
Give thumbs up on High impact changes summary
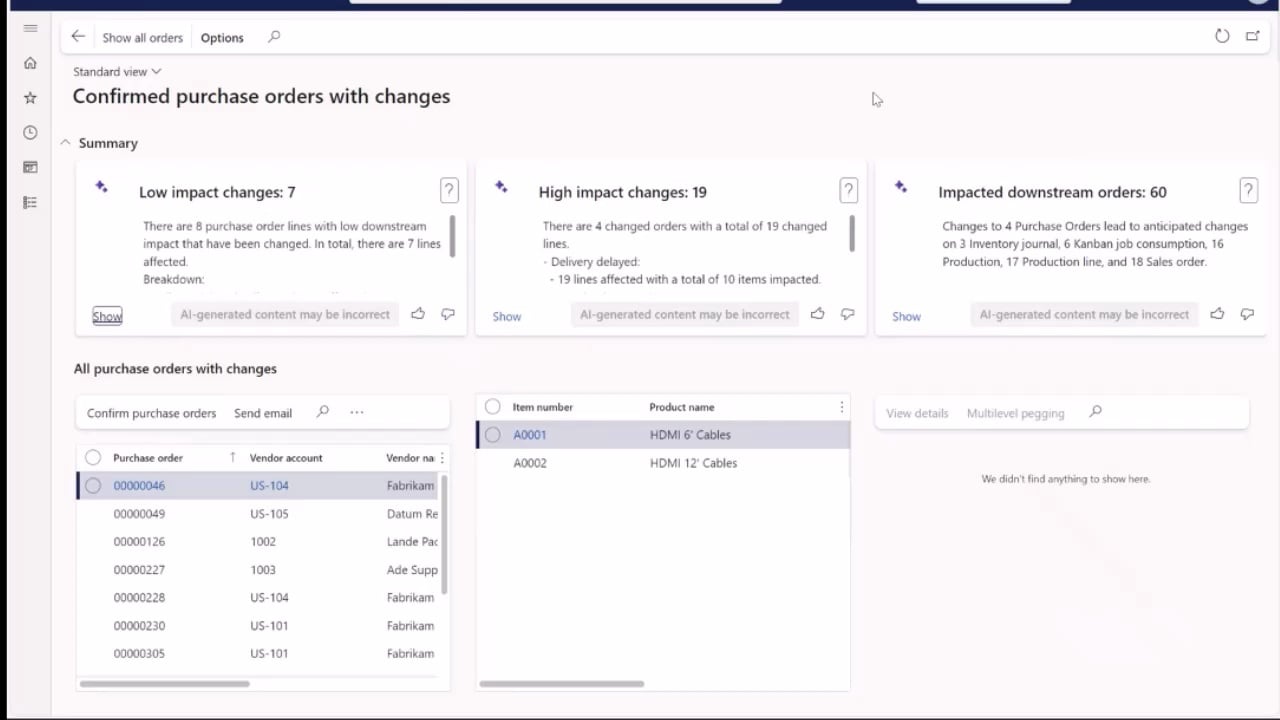(817, 314)
